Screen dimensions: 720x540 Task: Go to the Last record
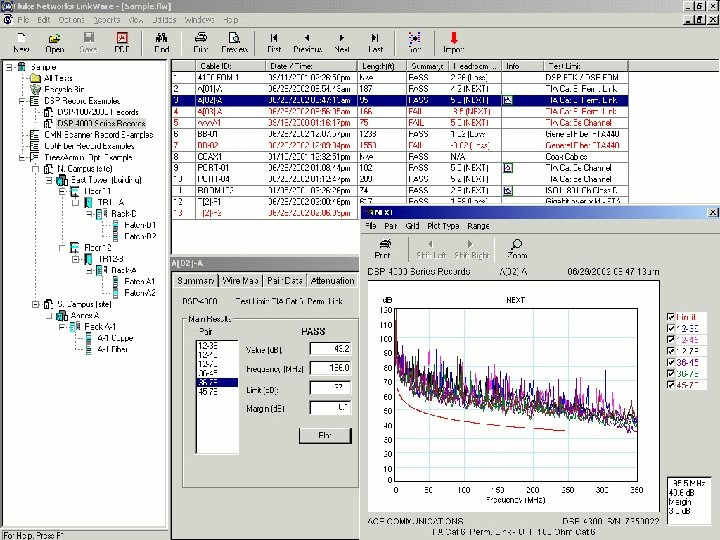[x=375, y=42]
